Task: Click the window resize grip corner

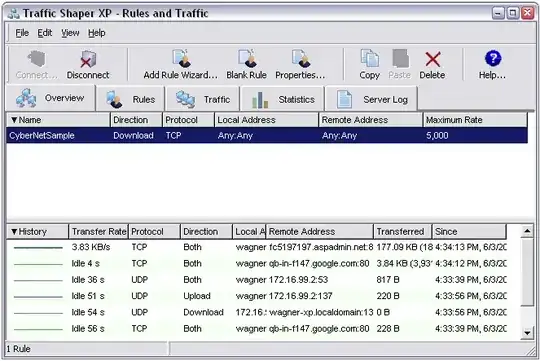Action: pos(531,351)
